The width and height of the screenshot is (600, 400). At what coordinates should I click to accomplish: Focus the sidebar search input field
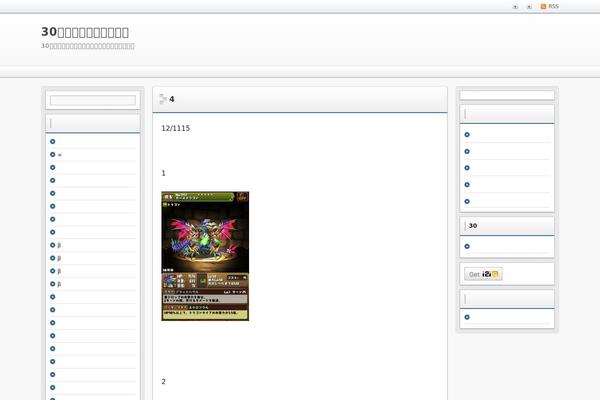pos(93,100)
